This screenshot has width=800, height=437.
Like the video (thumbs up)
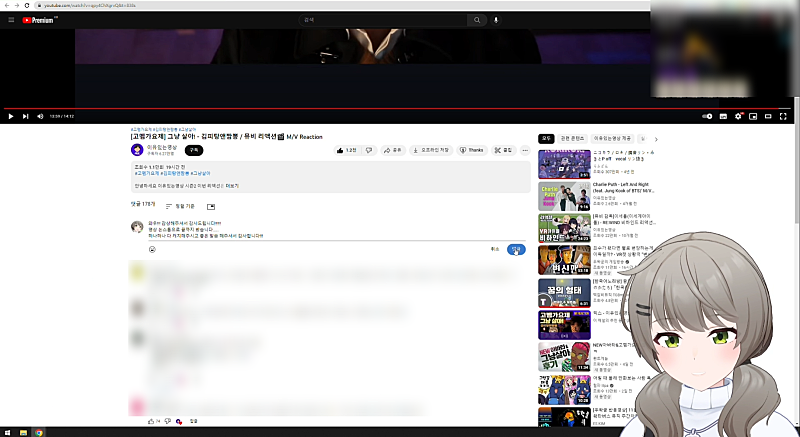pyautogui.click(x=346, y=150)
